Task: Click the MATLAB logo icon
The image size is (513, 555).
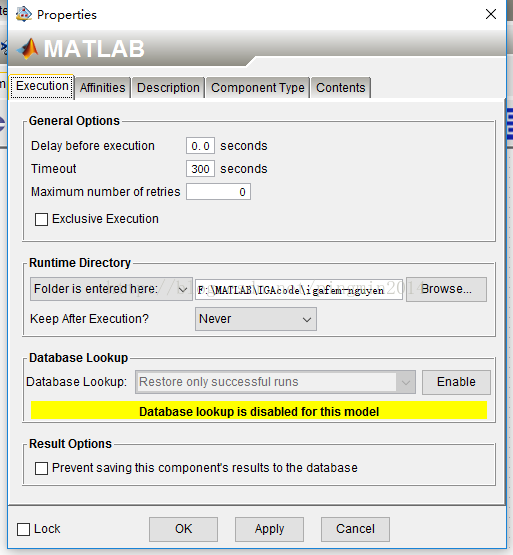Action: click(x=28, y=48)
